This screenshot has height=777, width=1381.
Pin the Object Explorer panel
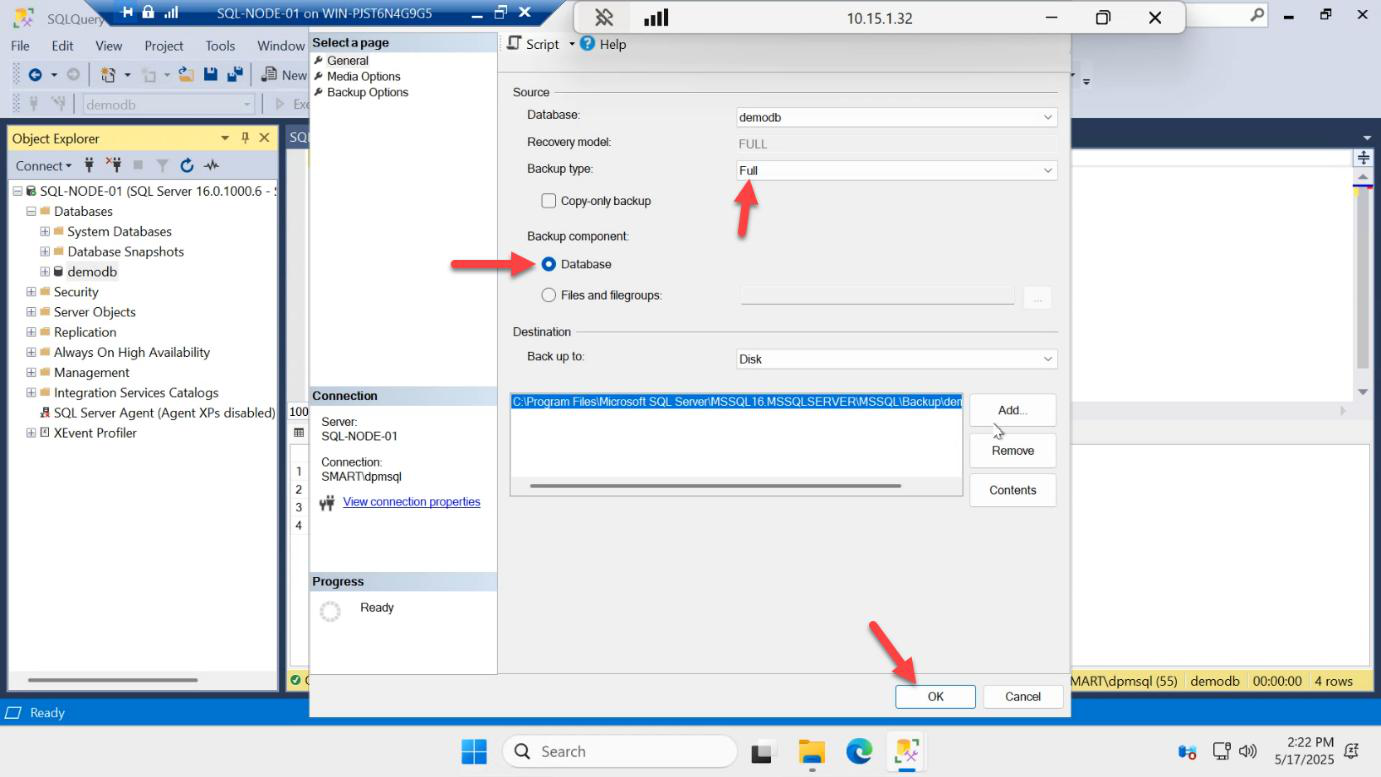coord(245,138)
